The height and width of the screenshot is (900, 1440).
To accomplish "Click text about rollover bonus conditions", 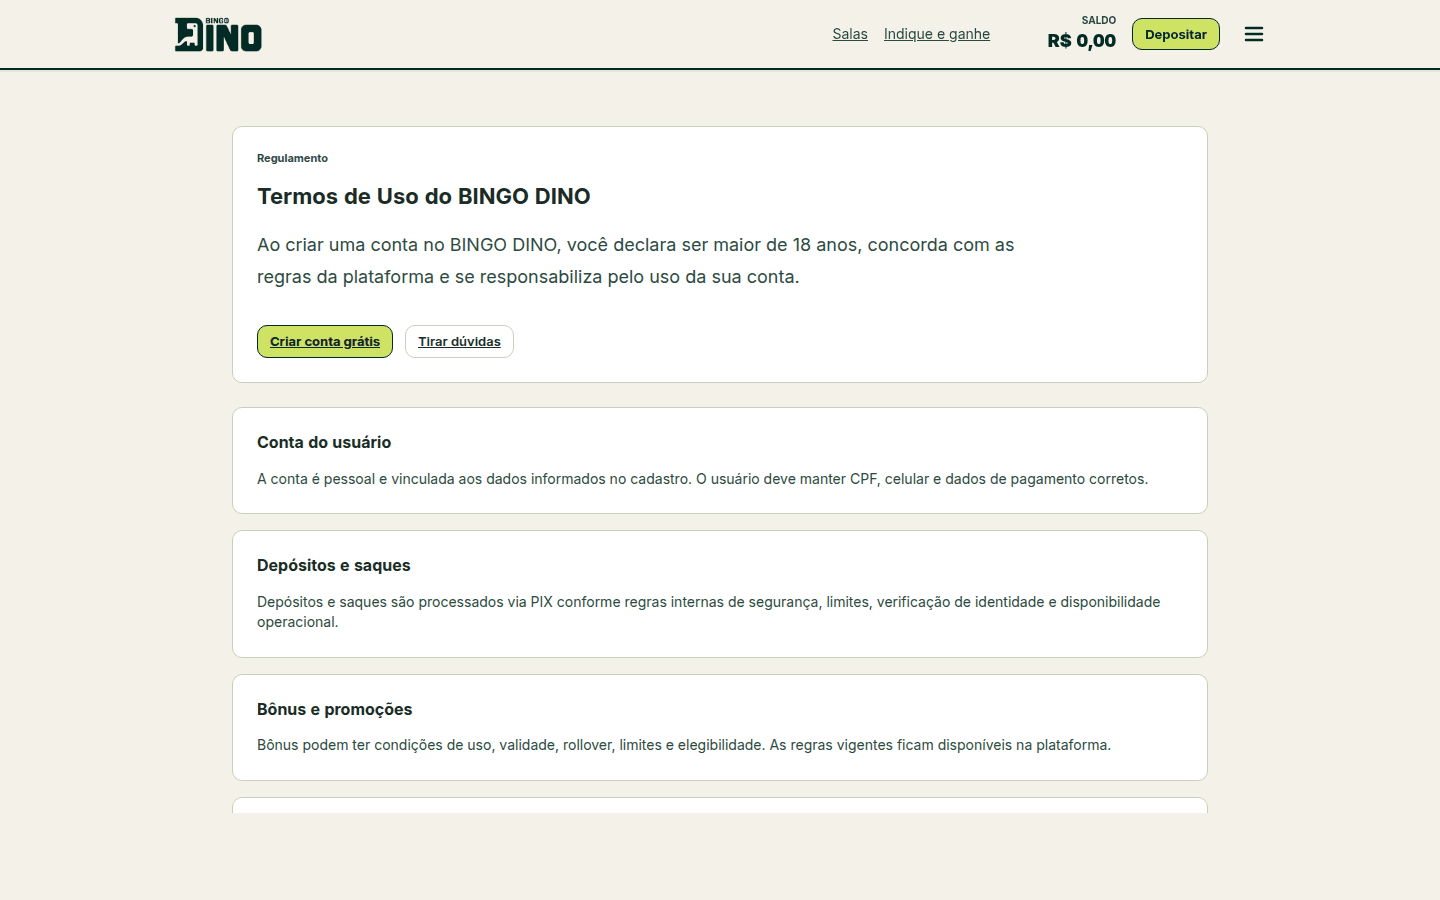I will pos(684,745).
